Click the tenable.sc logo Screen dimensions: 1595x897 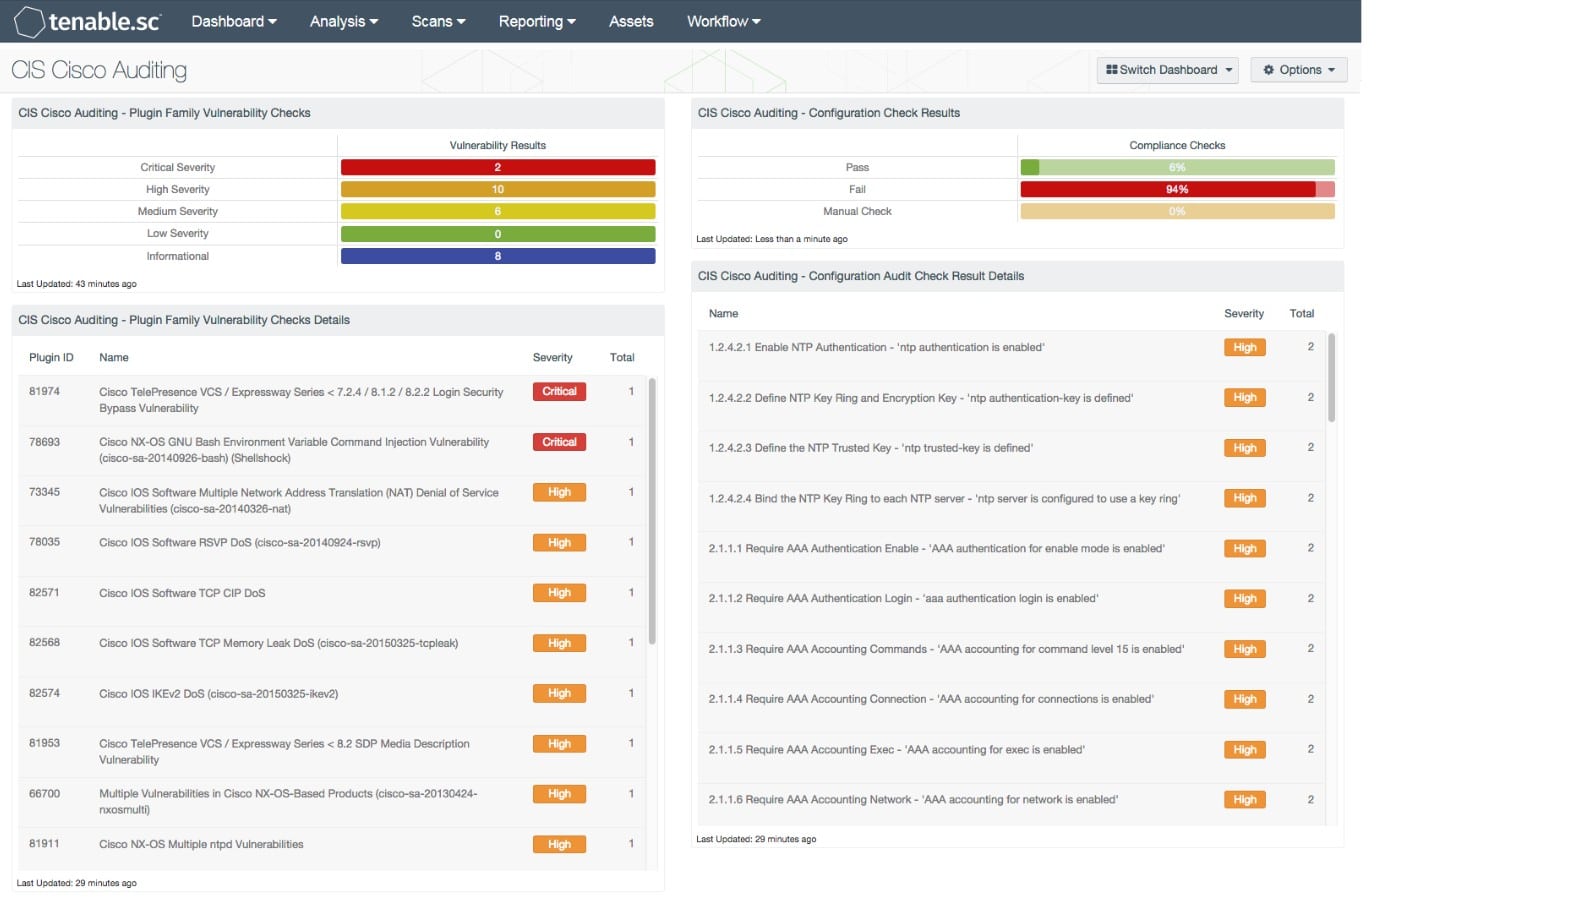click(88, 21)
